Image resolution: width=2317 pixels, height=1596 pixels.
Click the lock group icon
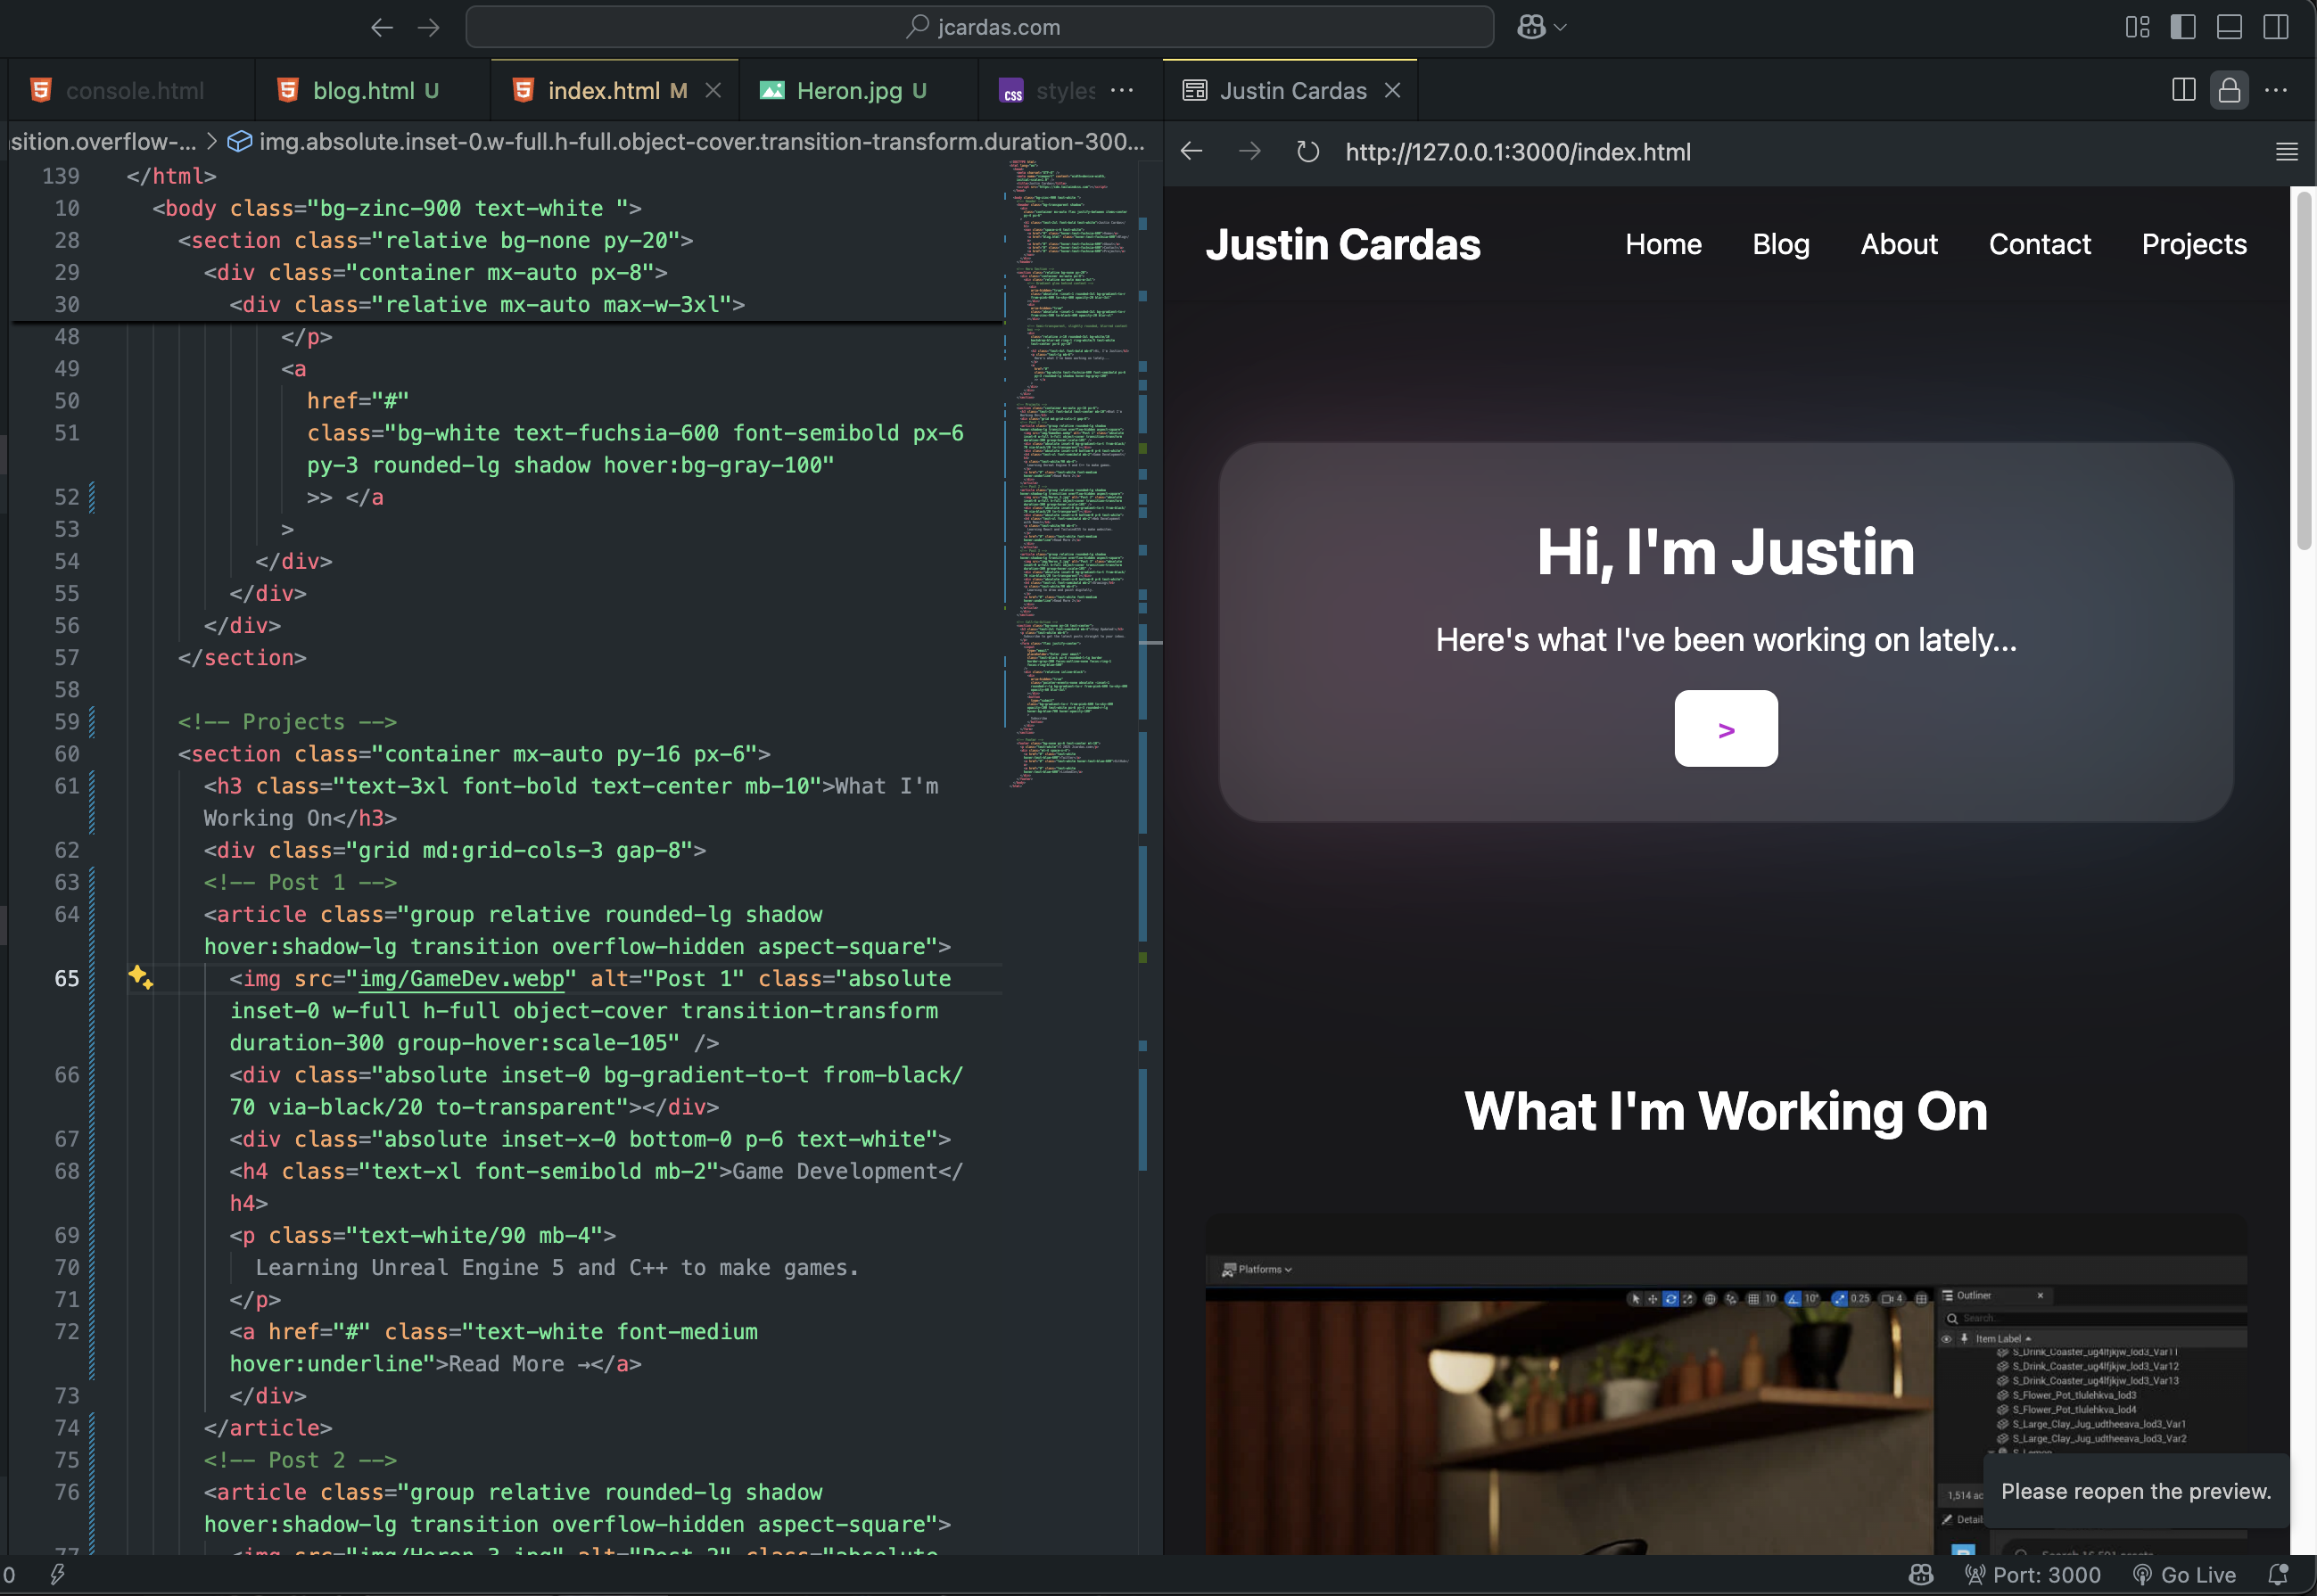(2229, 90)
